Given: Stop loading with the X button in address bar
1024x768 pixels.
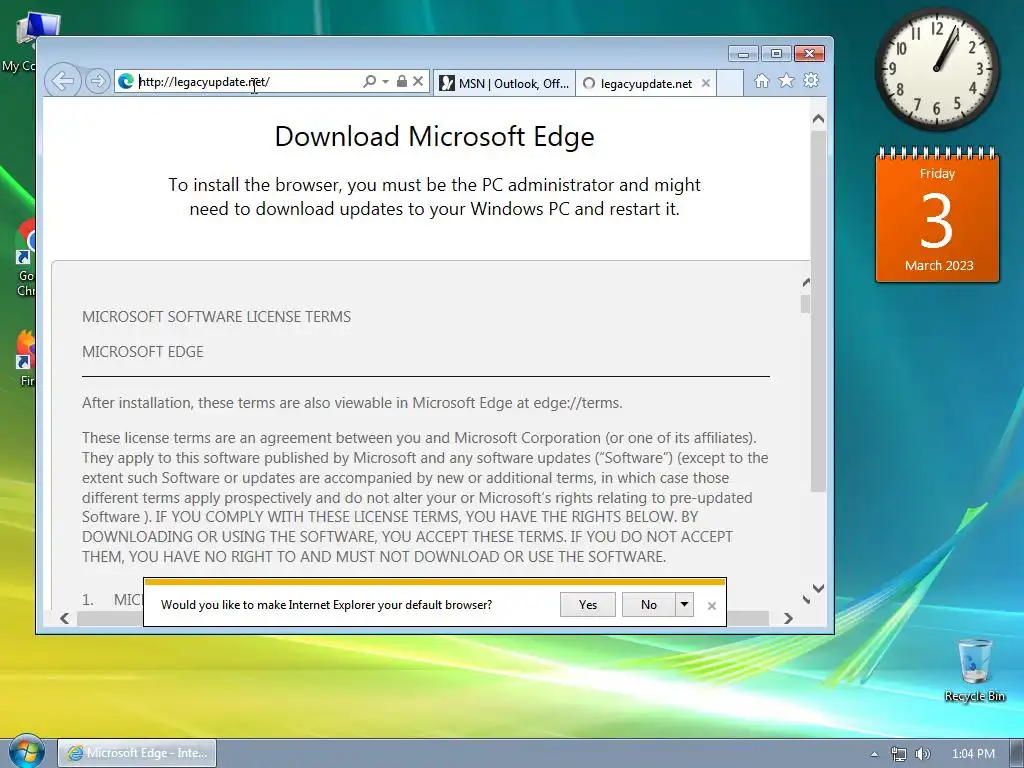Looking at the screenshot, I should pos(418,81).
